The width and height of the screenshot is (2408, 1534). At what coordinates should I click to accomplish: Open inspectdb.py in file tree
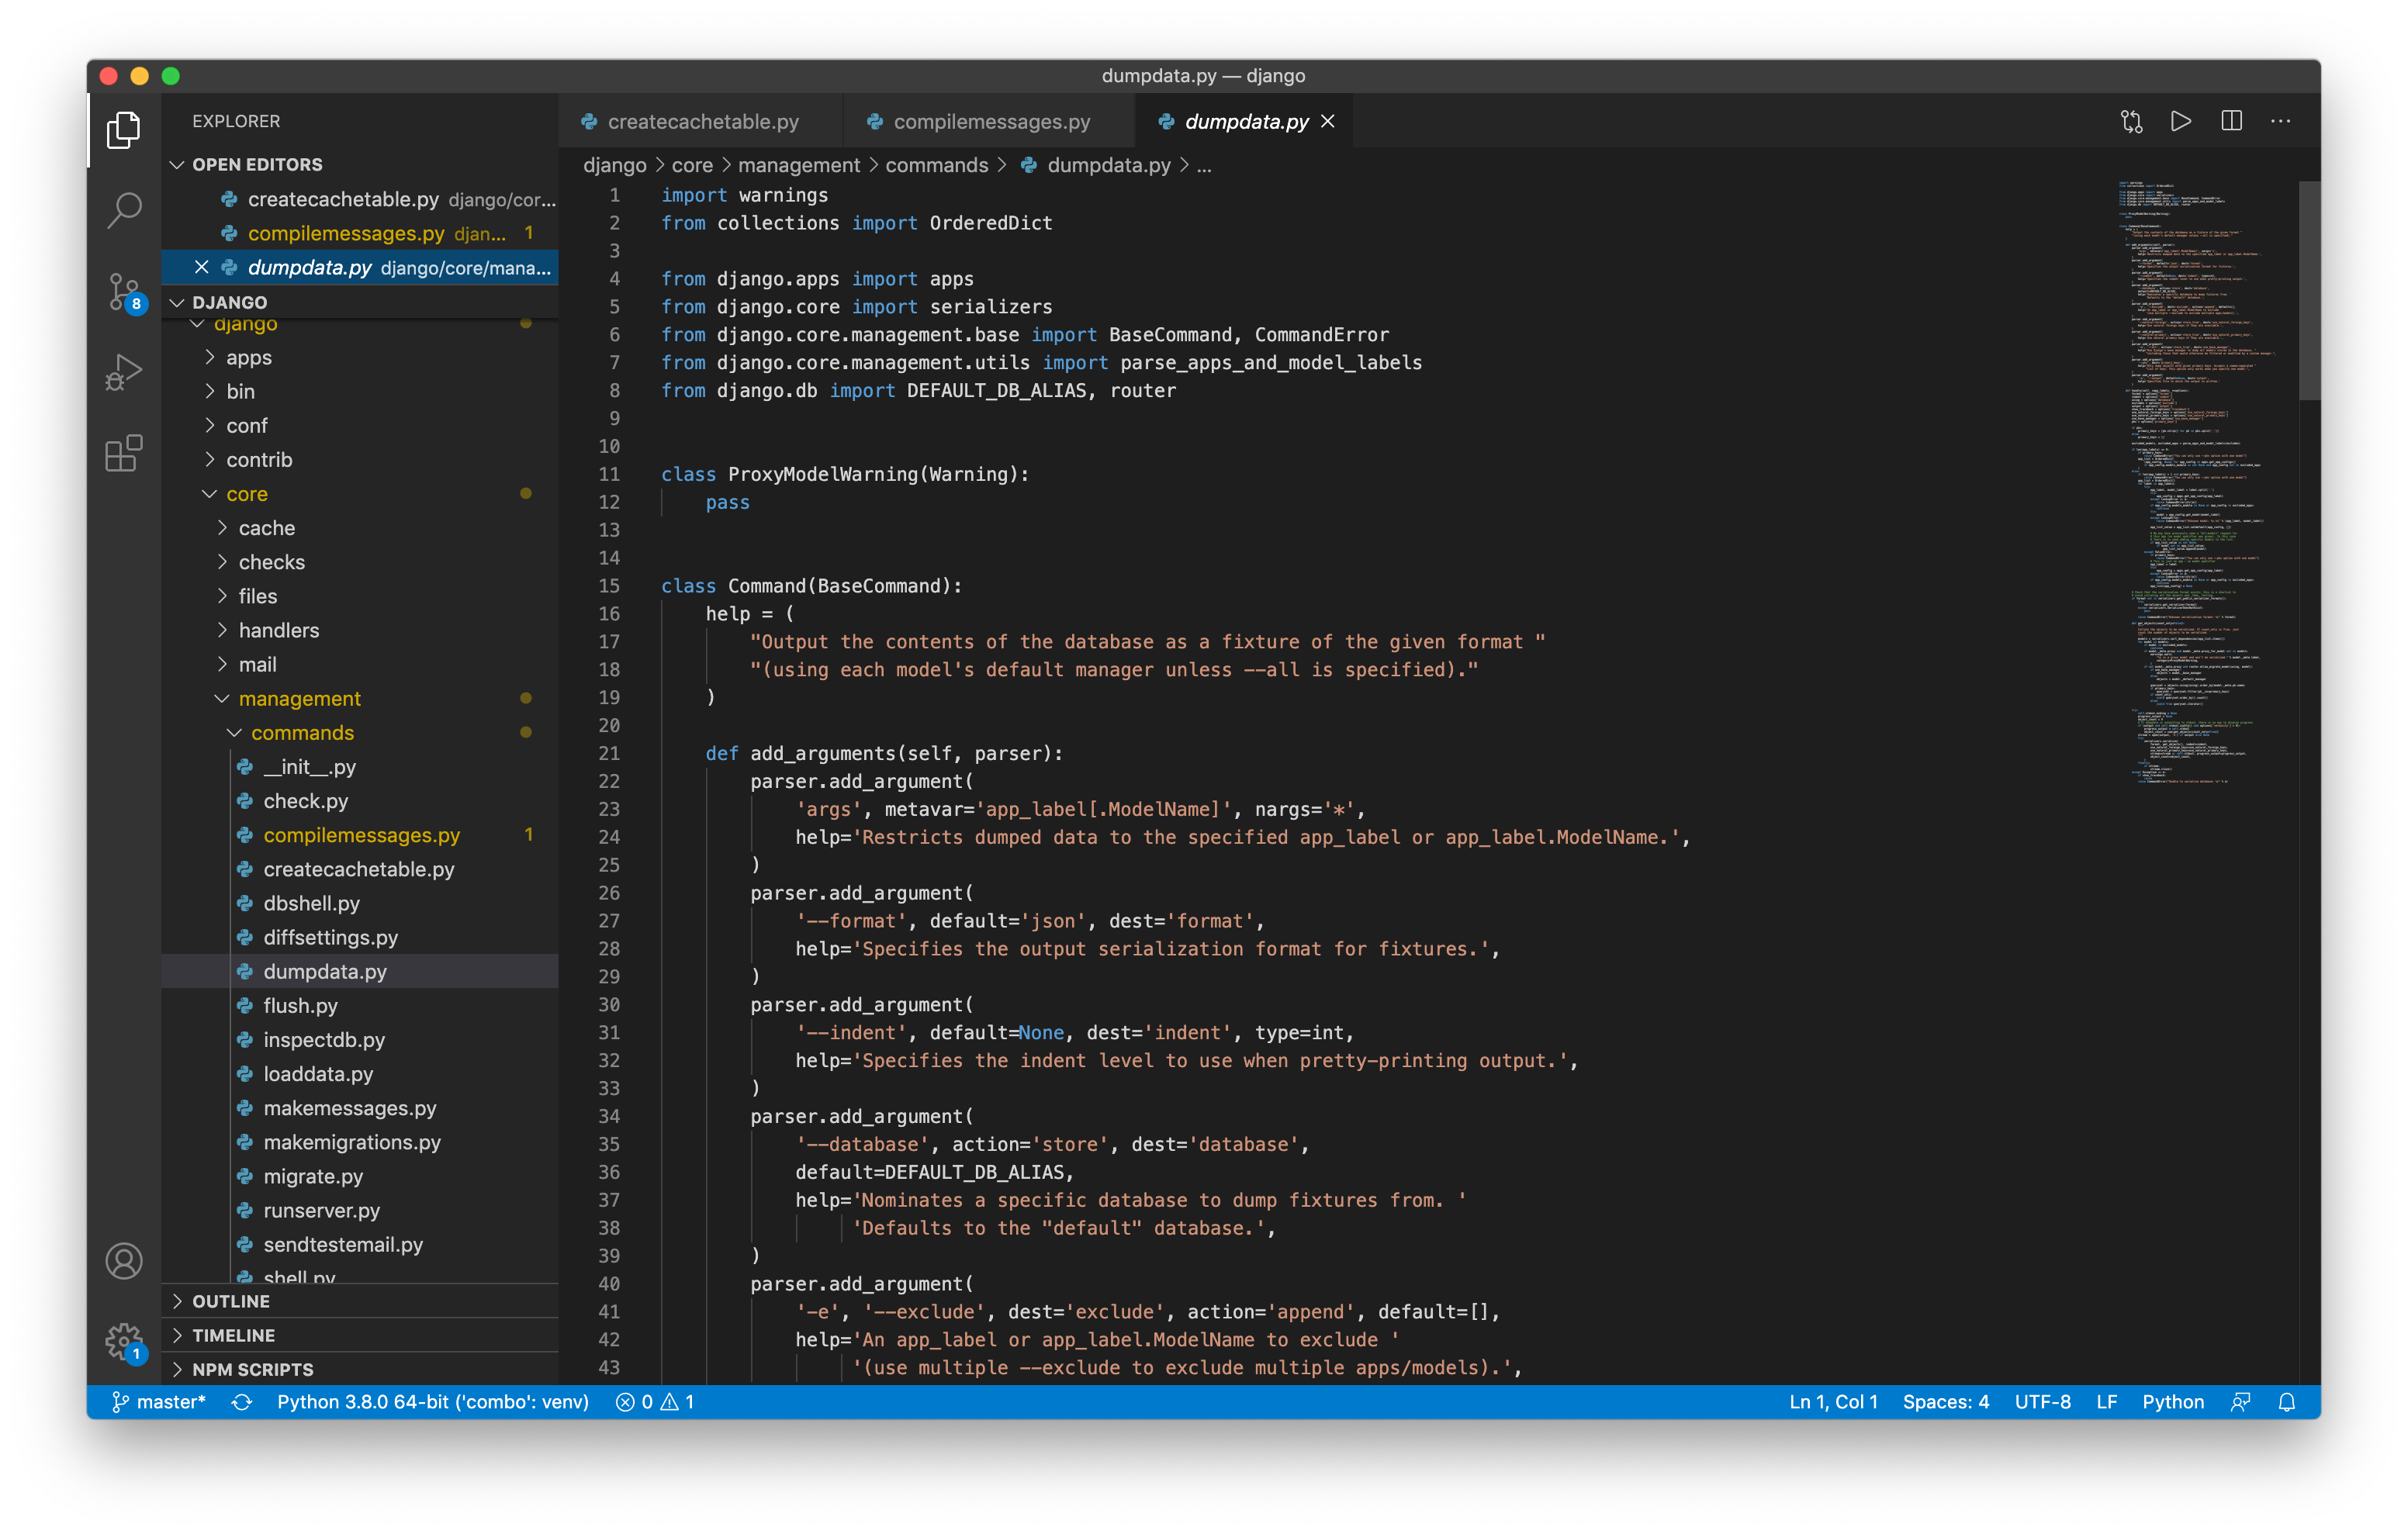(x=360, y=1039)
